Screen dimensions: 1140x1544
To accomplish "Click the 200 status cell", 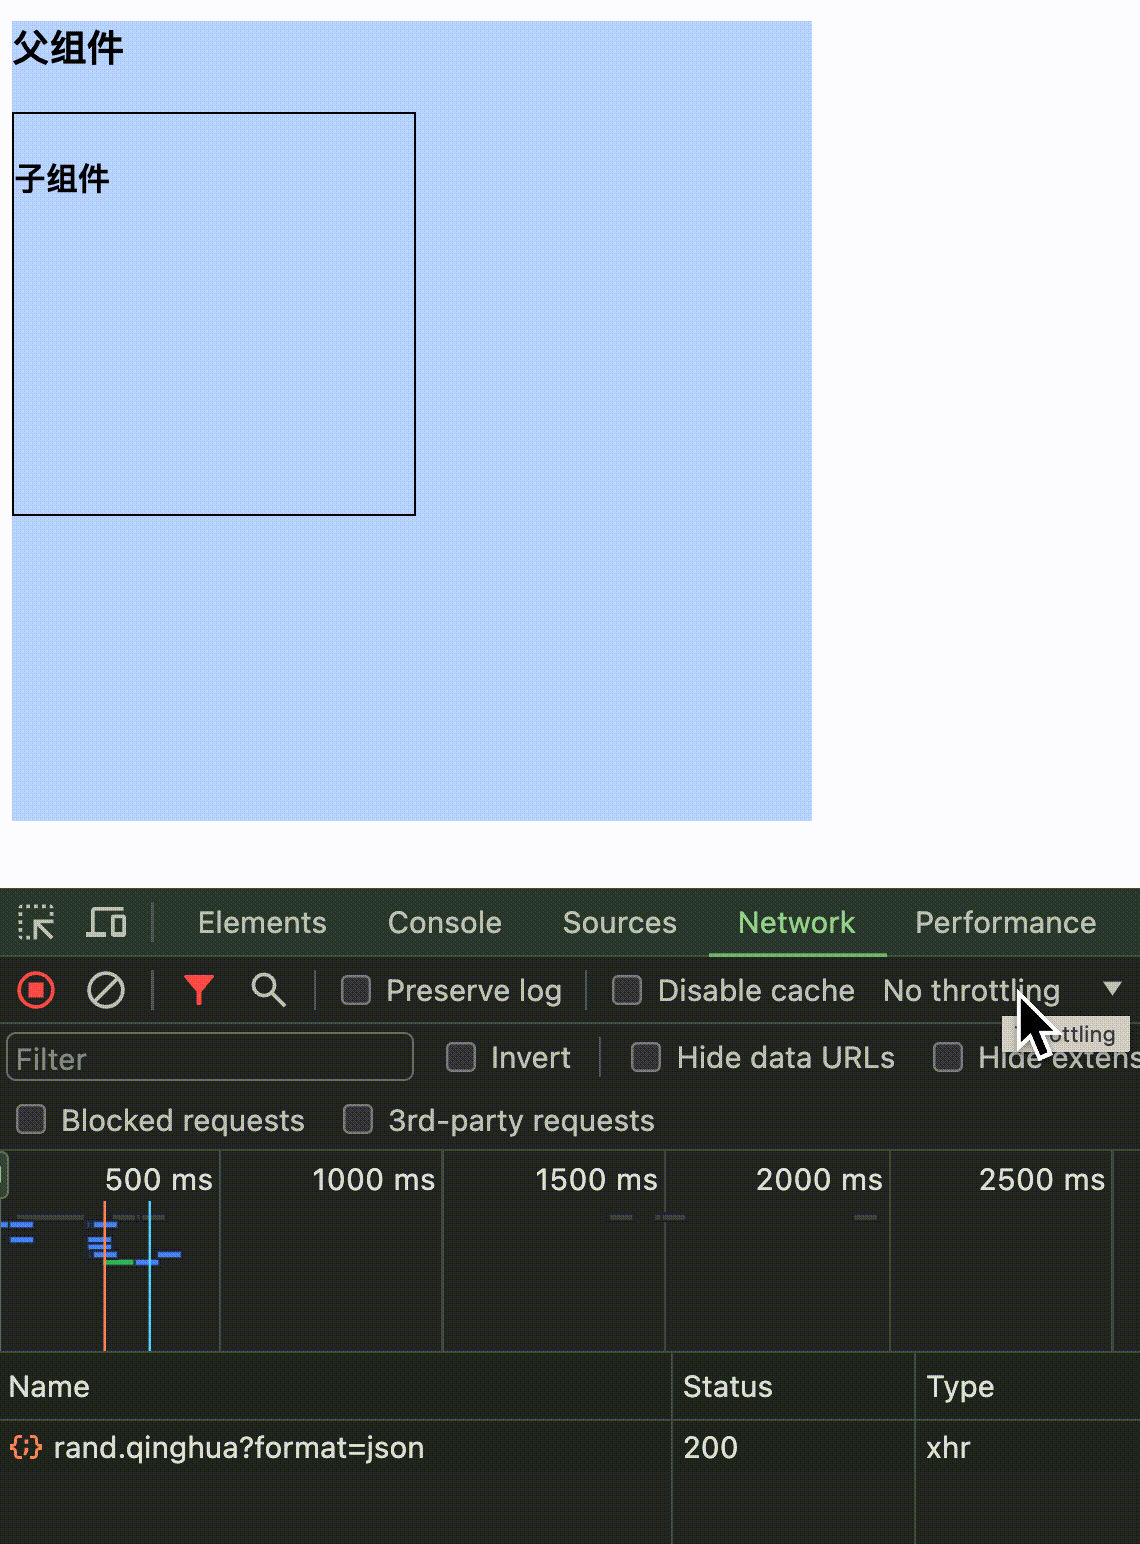I will [711, 1447].
